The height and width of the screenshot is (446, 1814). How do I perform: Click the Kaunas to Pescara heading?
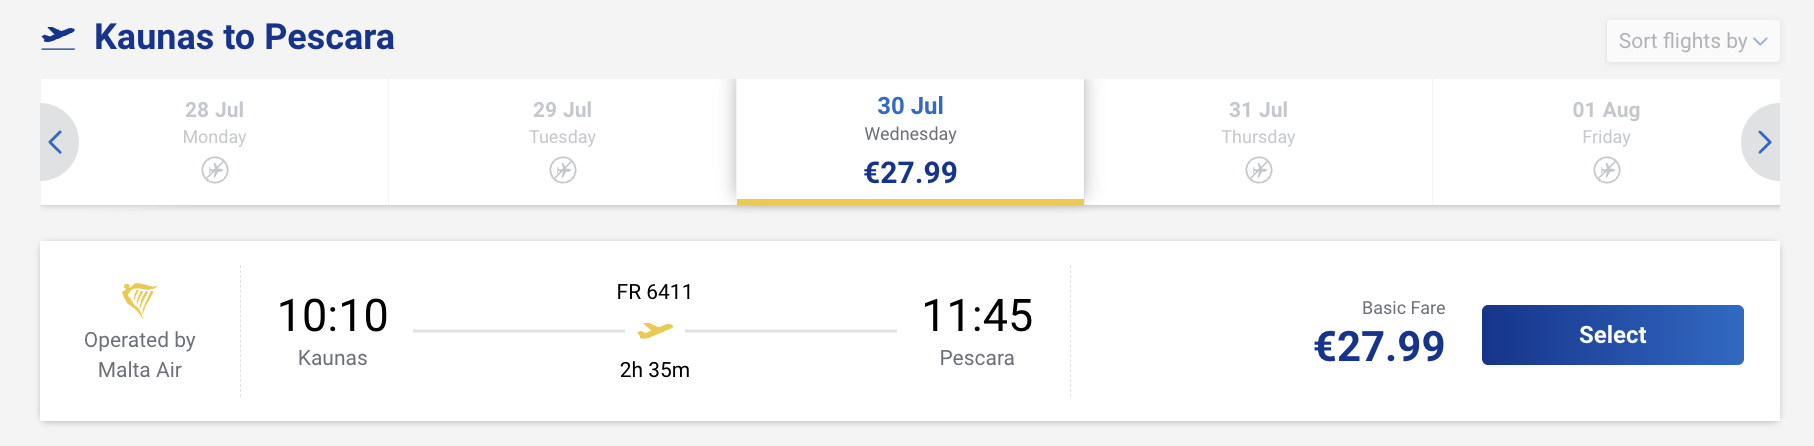244,37
